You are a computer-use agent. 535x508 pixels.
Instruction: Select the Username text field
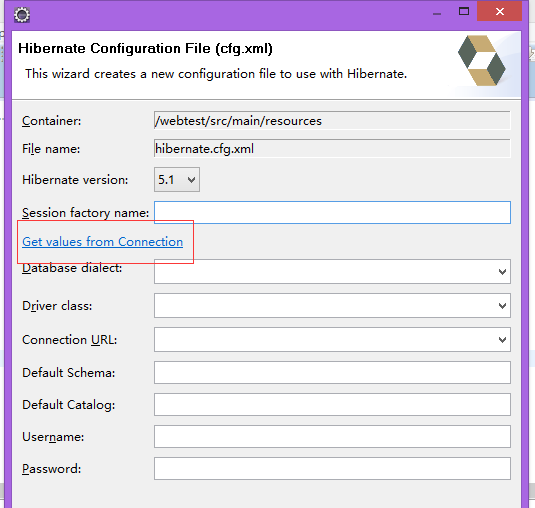tap(332, 436)
